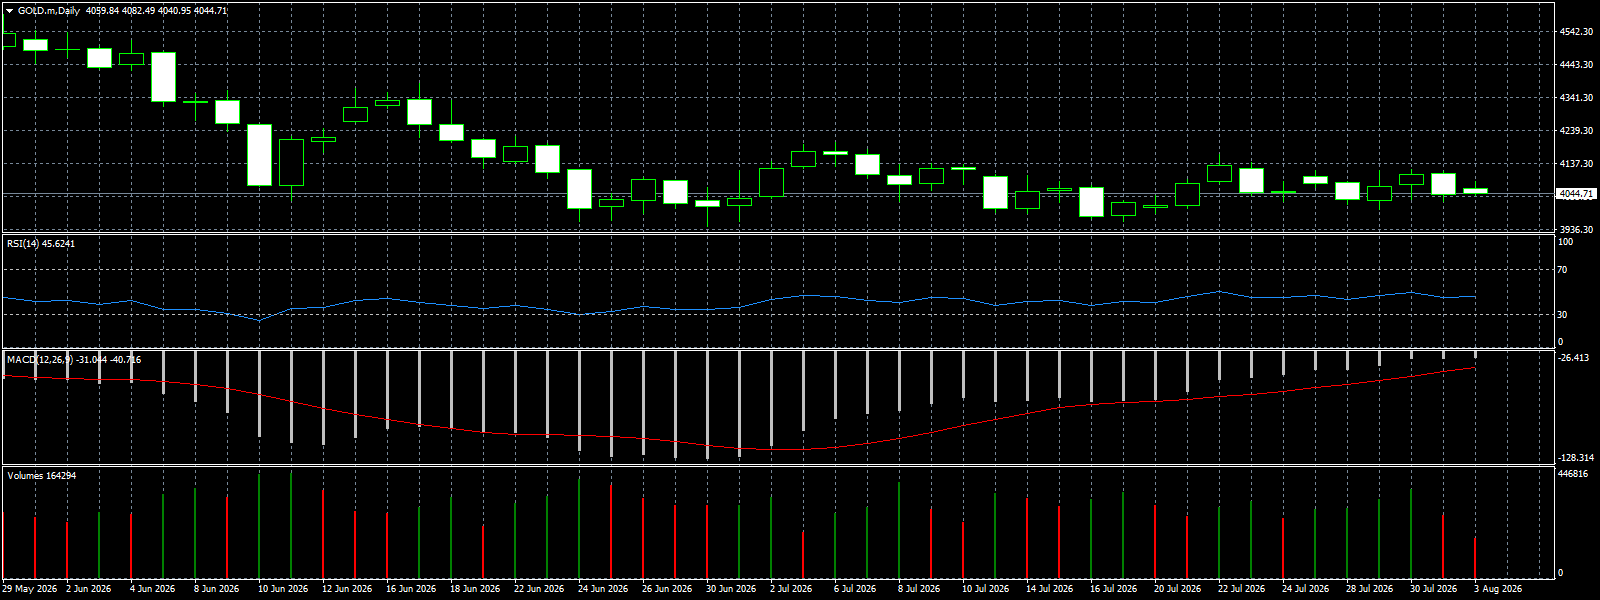The height and width of the screenshot is (600, 1600).
Task: Click the 24 Jul 2026 date label
Action: pos(1305,589)
